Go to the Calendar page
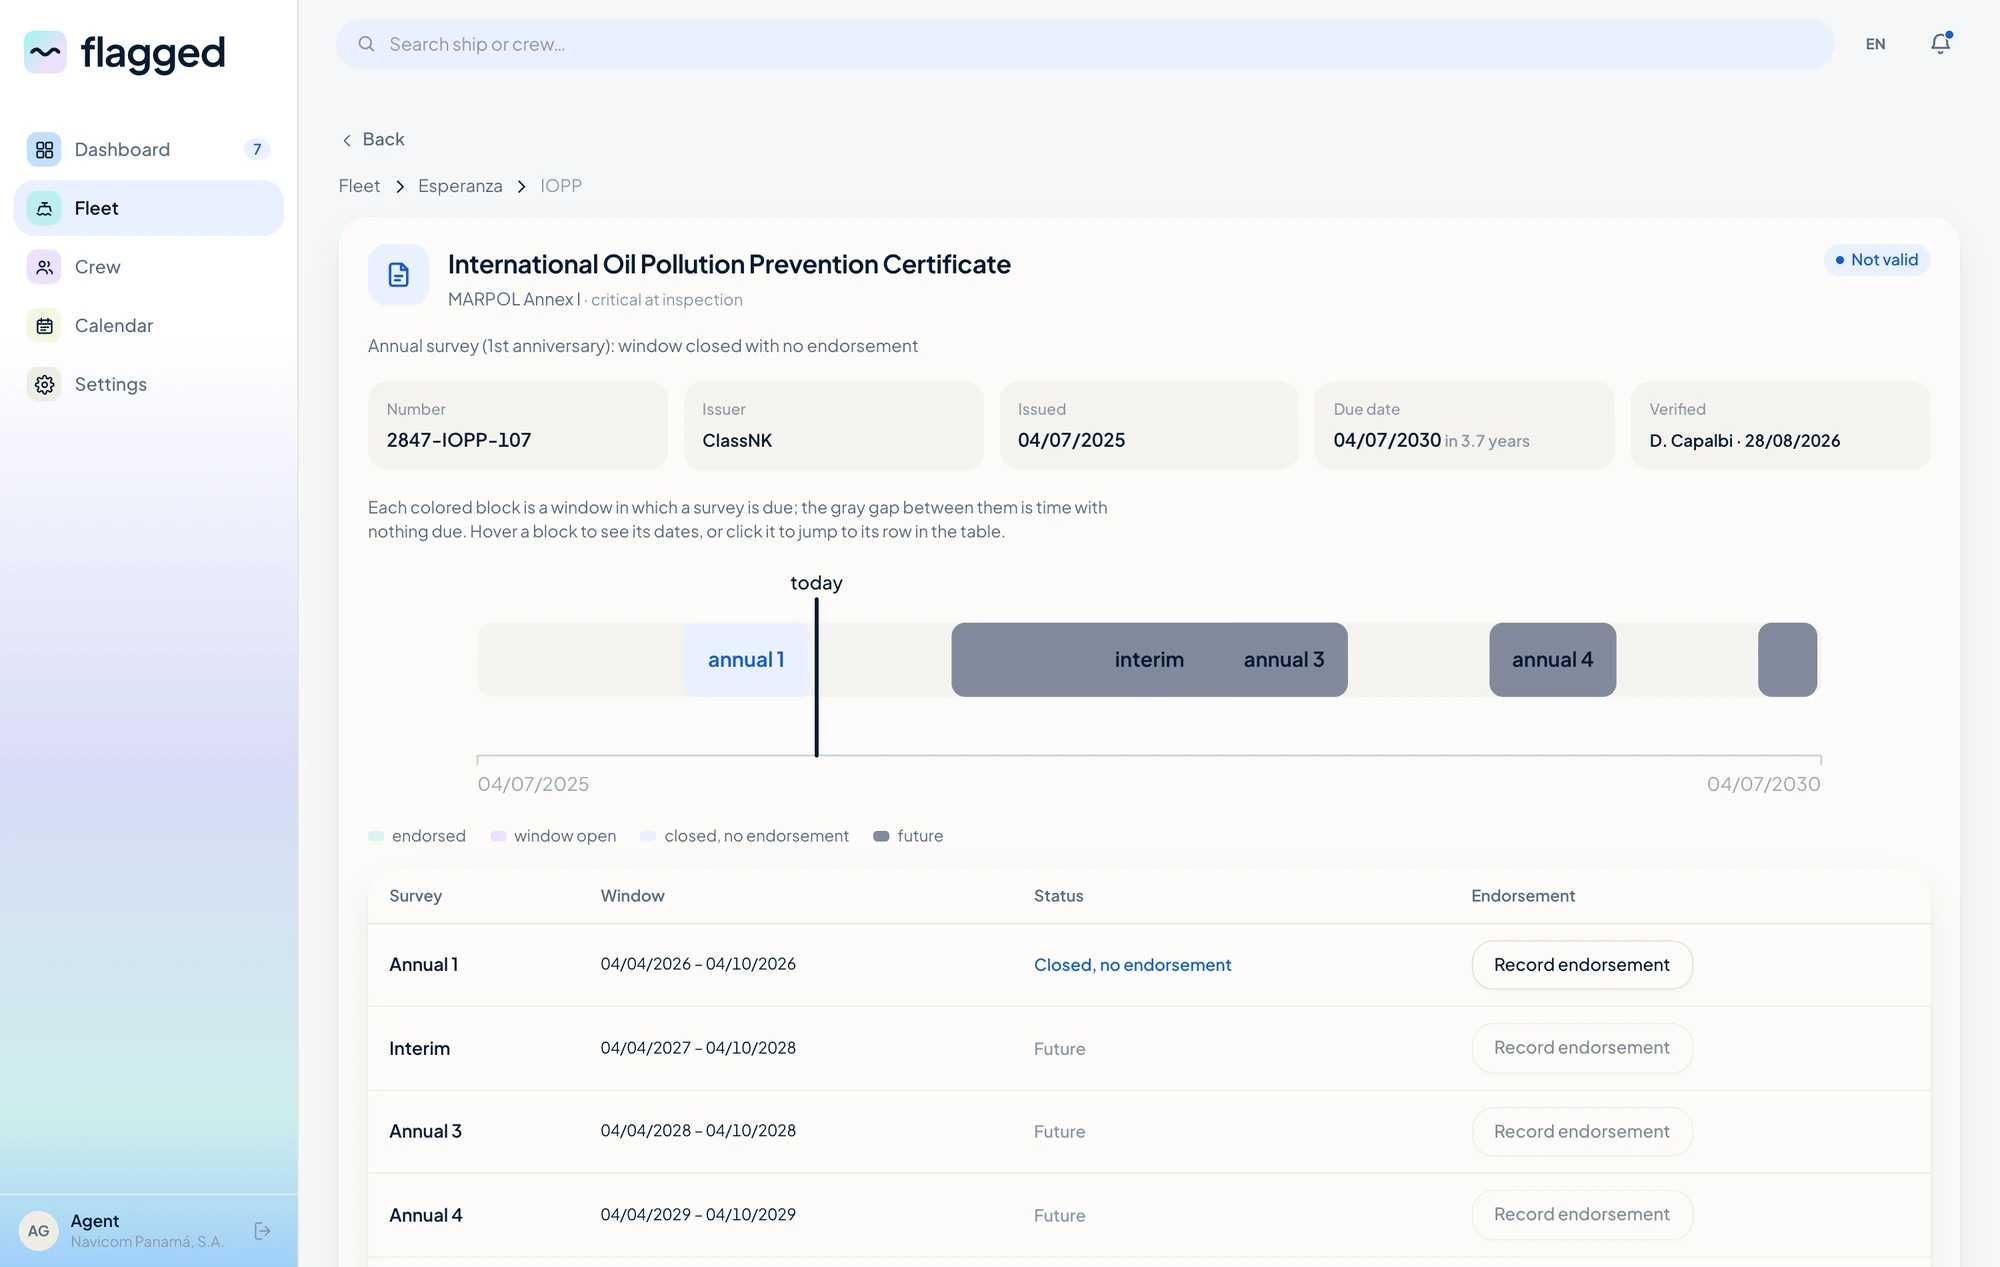This screenshot has width=2000, height=1267. point(148,326)
